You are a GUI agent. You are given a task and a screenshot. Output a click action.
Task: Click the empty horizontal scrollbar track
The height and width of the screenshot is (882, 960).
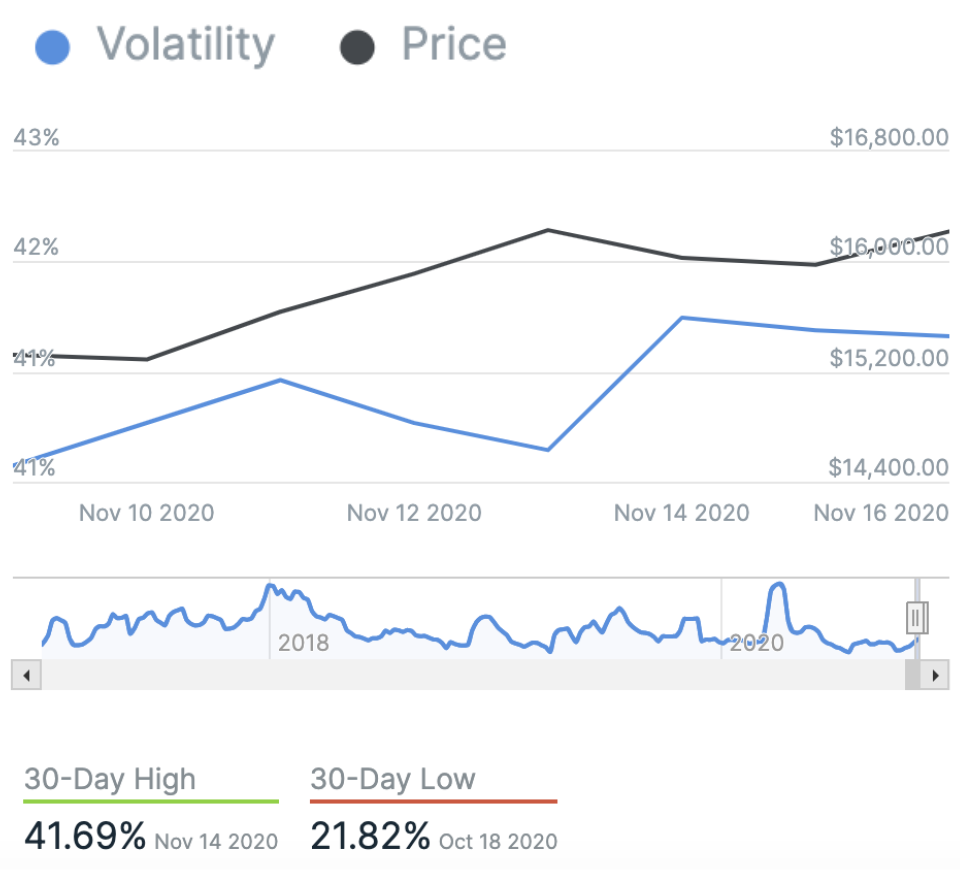point(470,676)
